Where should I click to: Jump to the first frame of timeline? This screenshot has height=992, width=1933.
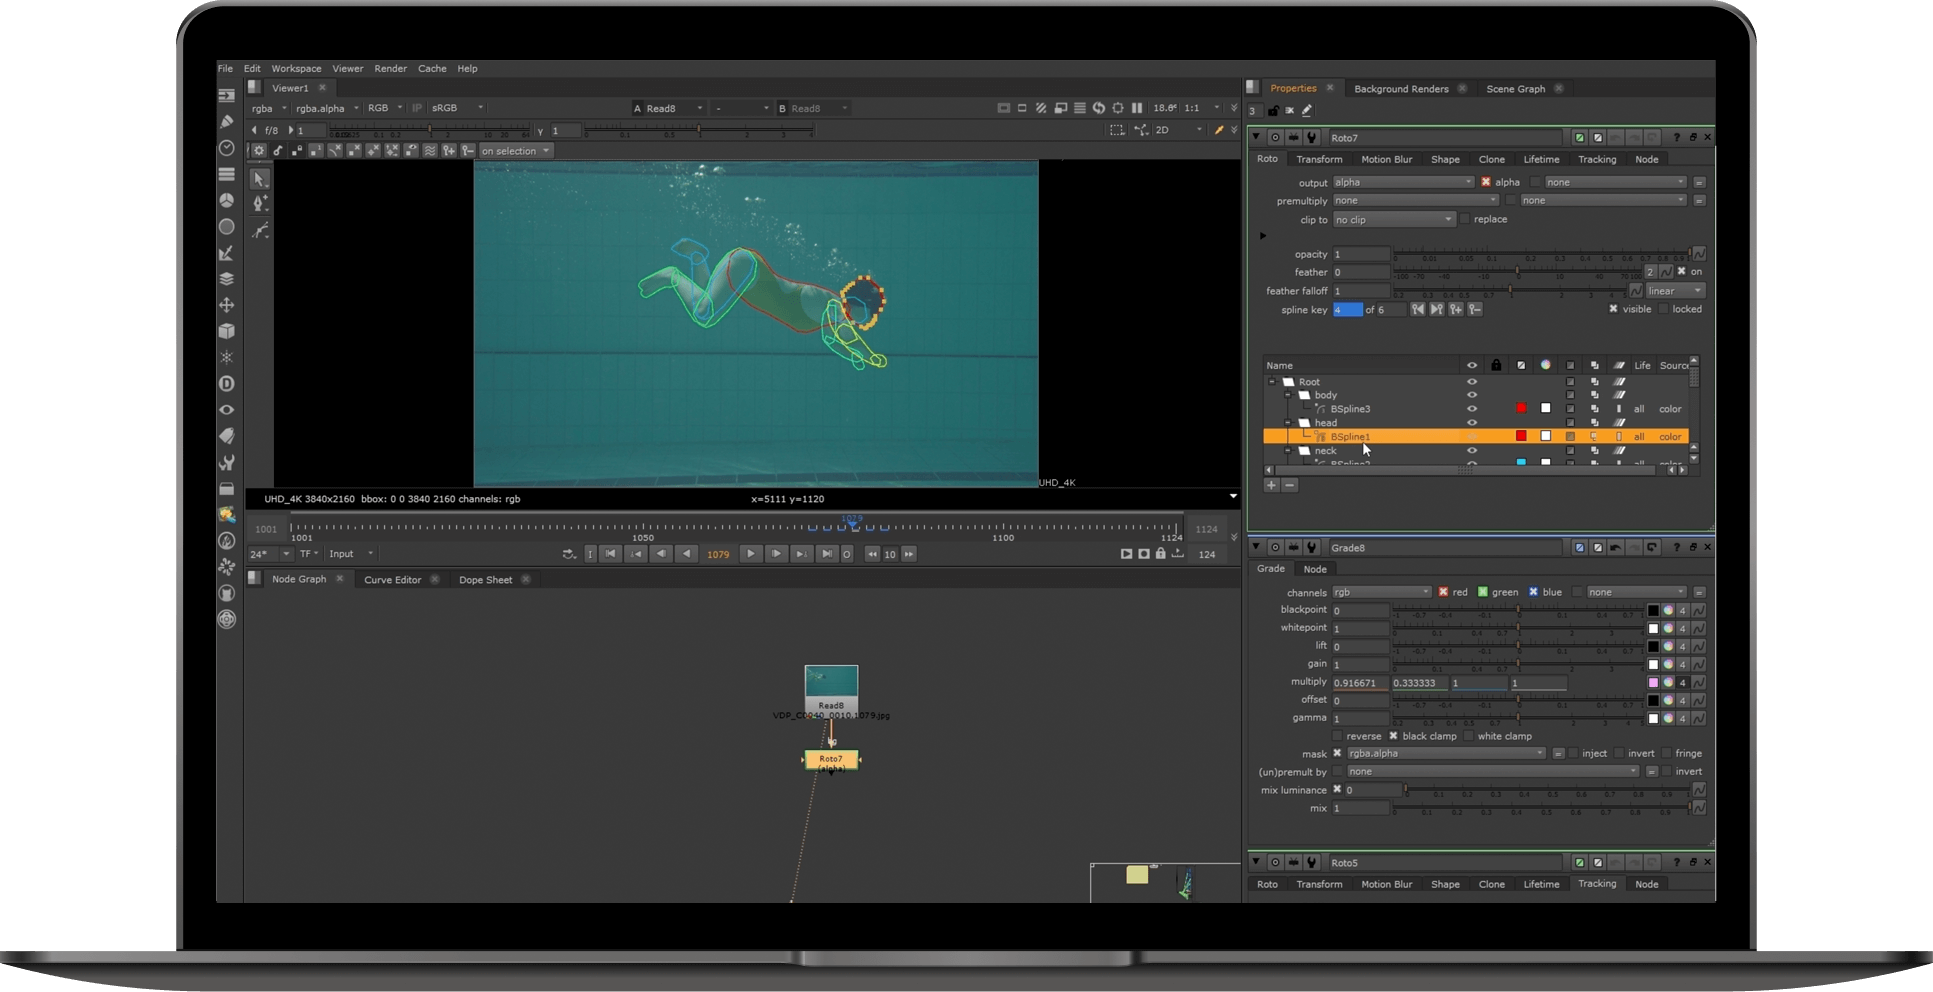610,554
